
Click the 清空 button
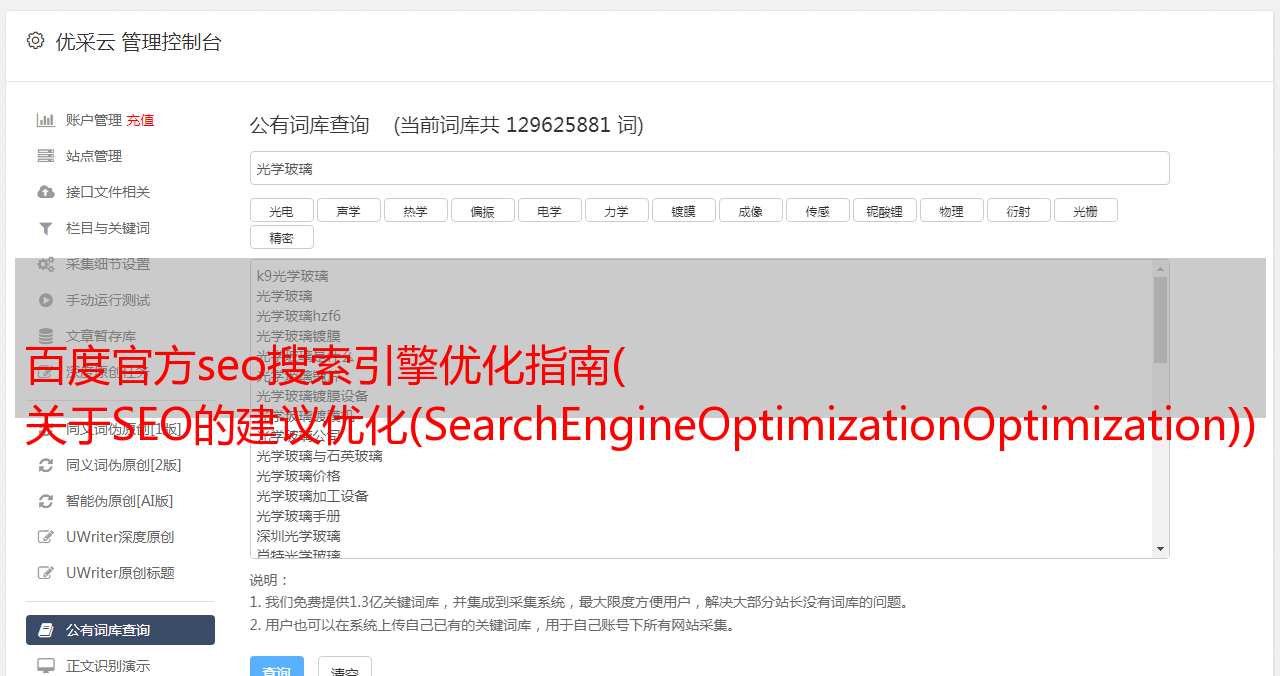(345, 668)
